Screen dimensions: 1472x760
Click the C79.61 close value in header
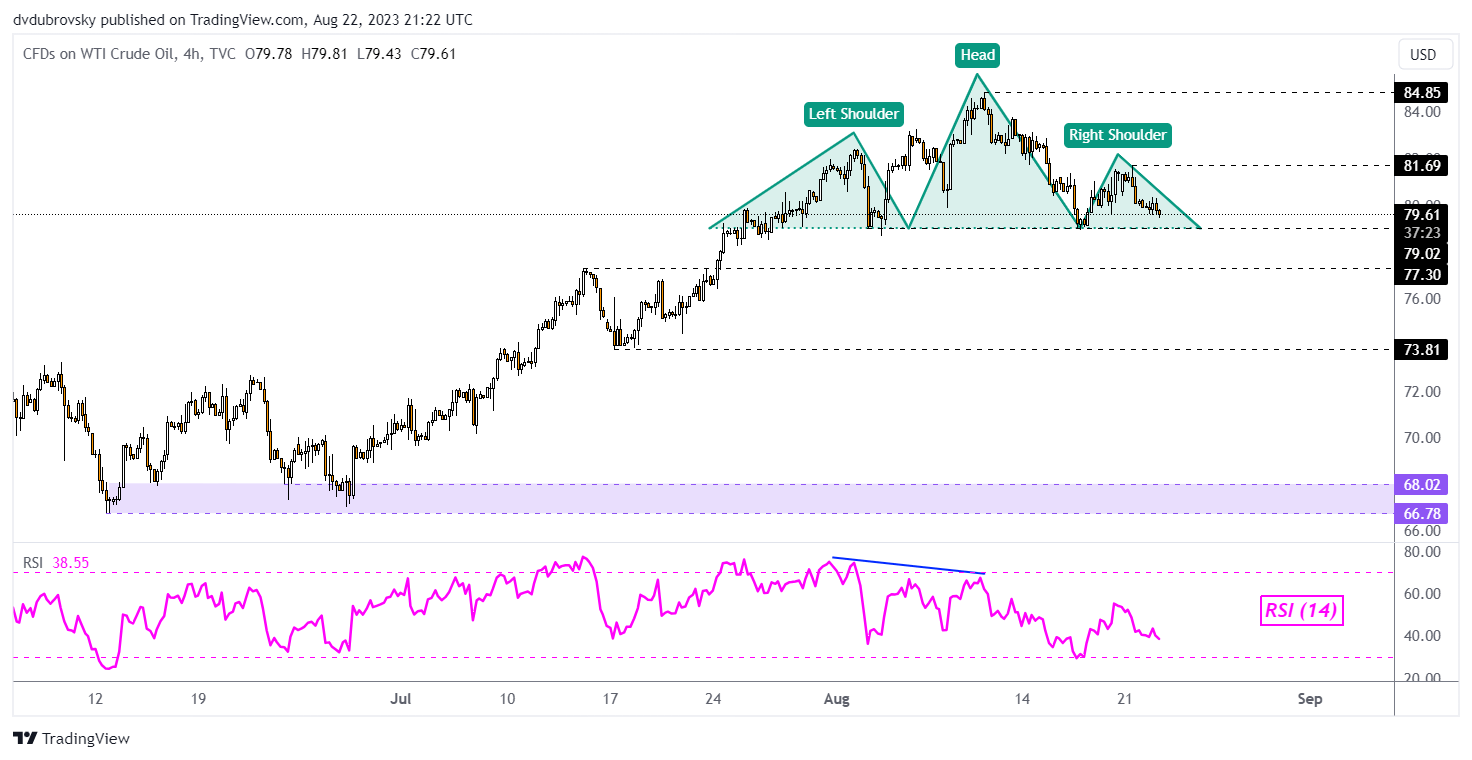(x=434, y=54)
